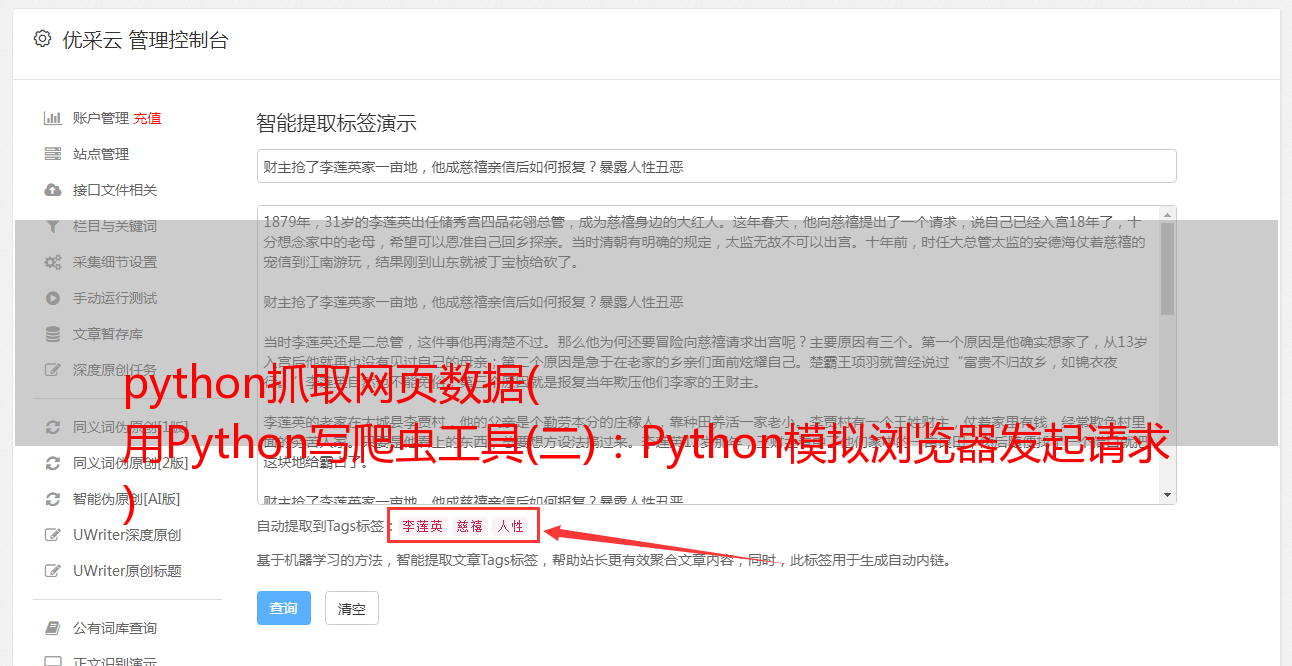Click the blue 查询 button

pos(284,608)
